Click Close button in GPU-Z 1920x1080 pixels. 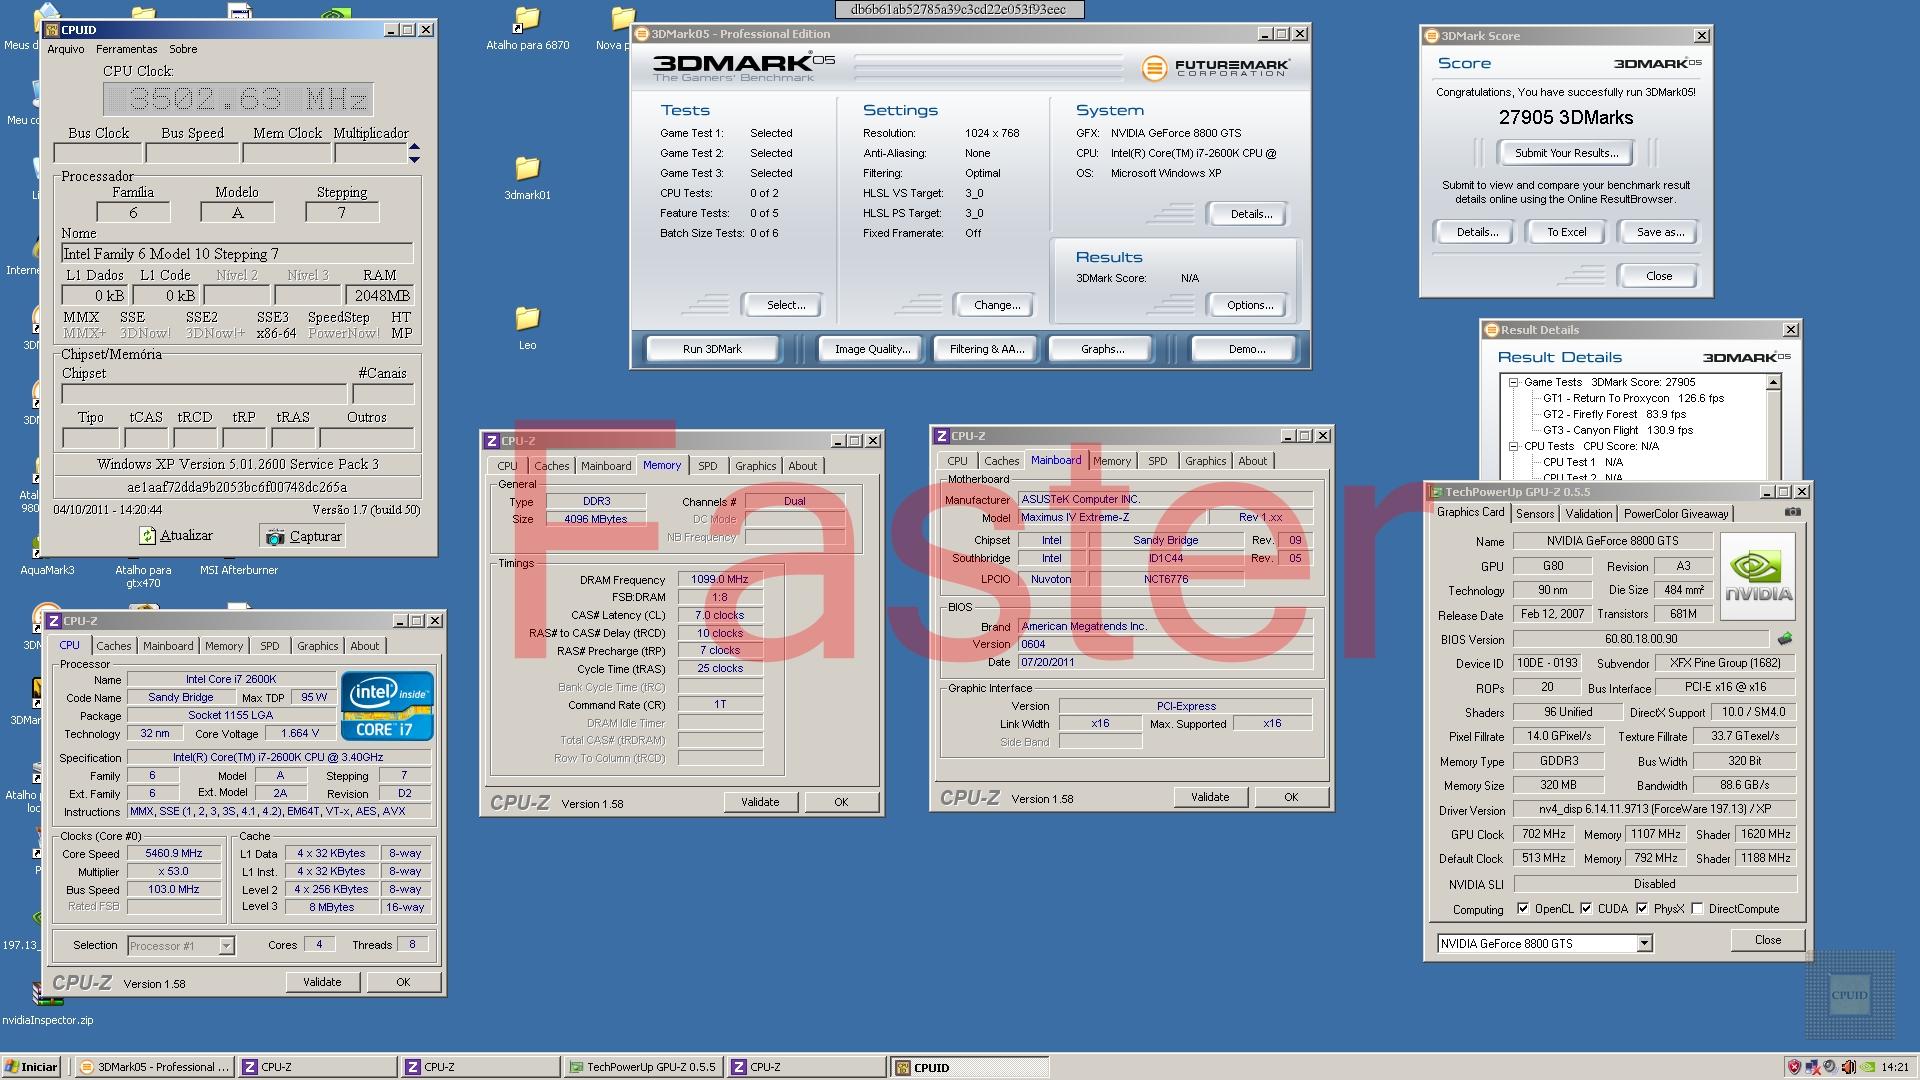tap(1768, 940)
